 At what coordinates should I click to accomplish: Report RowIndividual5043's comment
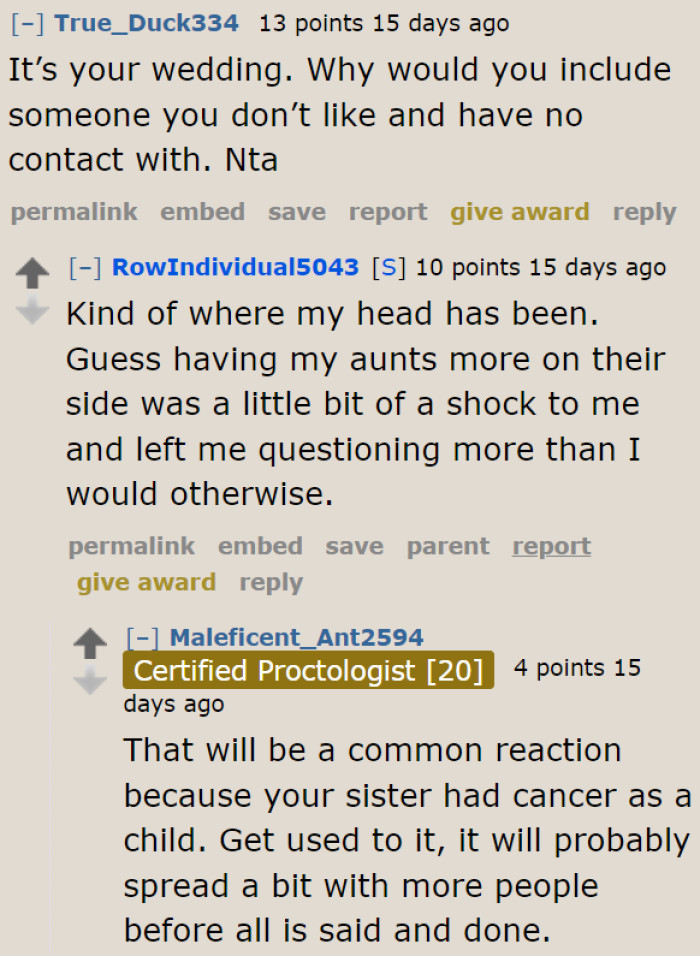pos(551,546)
